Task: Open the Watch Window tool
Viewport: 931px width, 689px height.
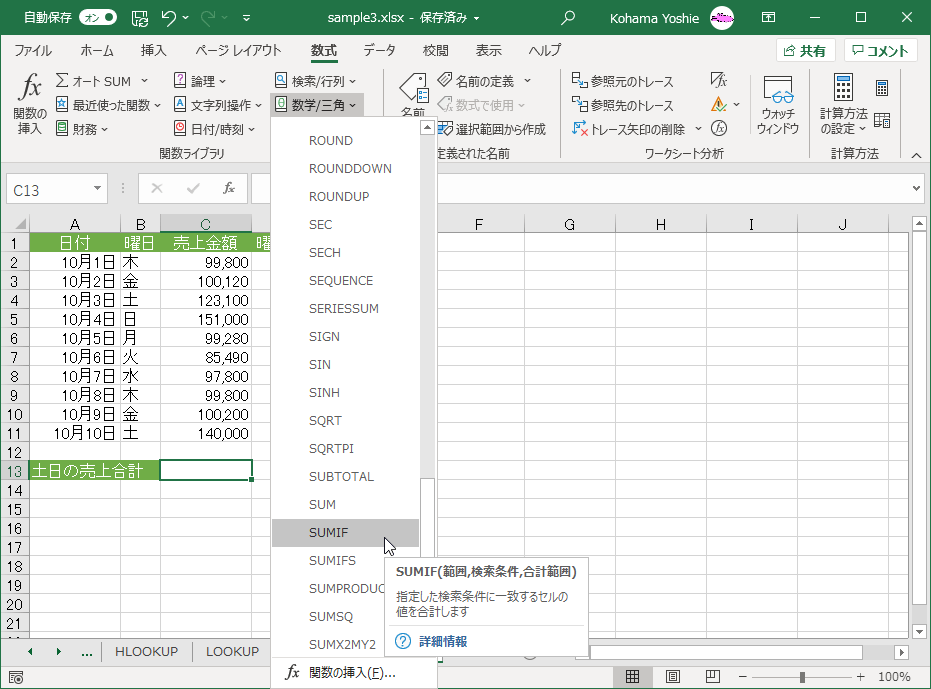Action: pyautogui.click(x=777, y=105)
